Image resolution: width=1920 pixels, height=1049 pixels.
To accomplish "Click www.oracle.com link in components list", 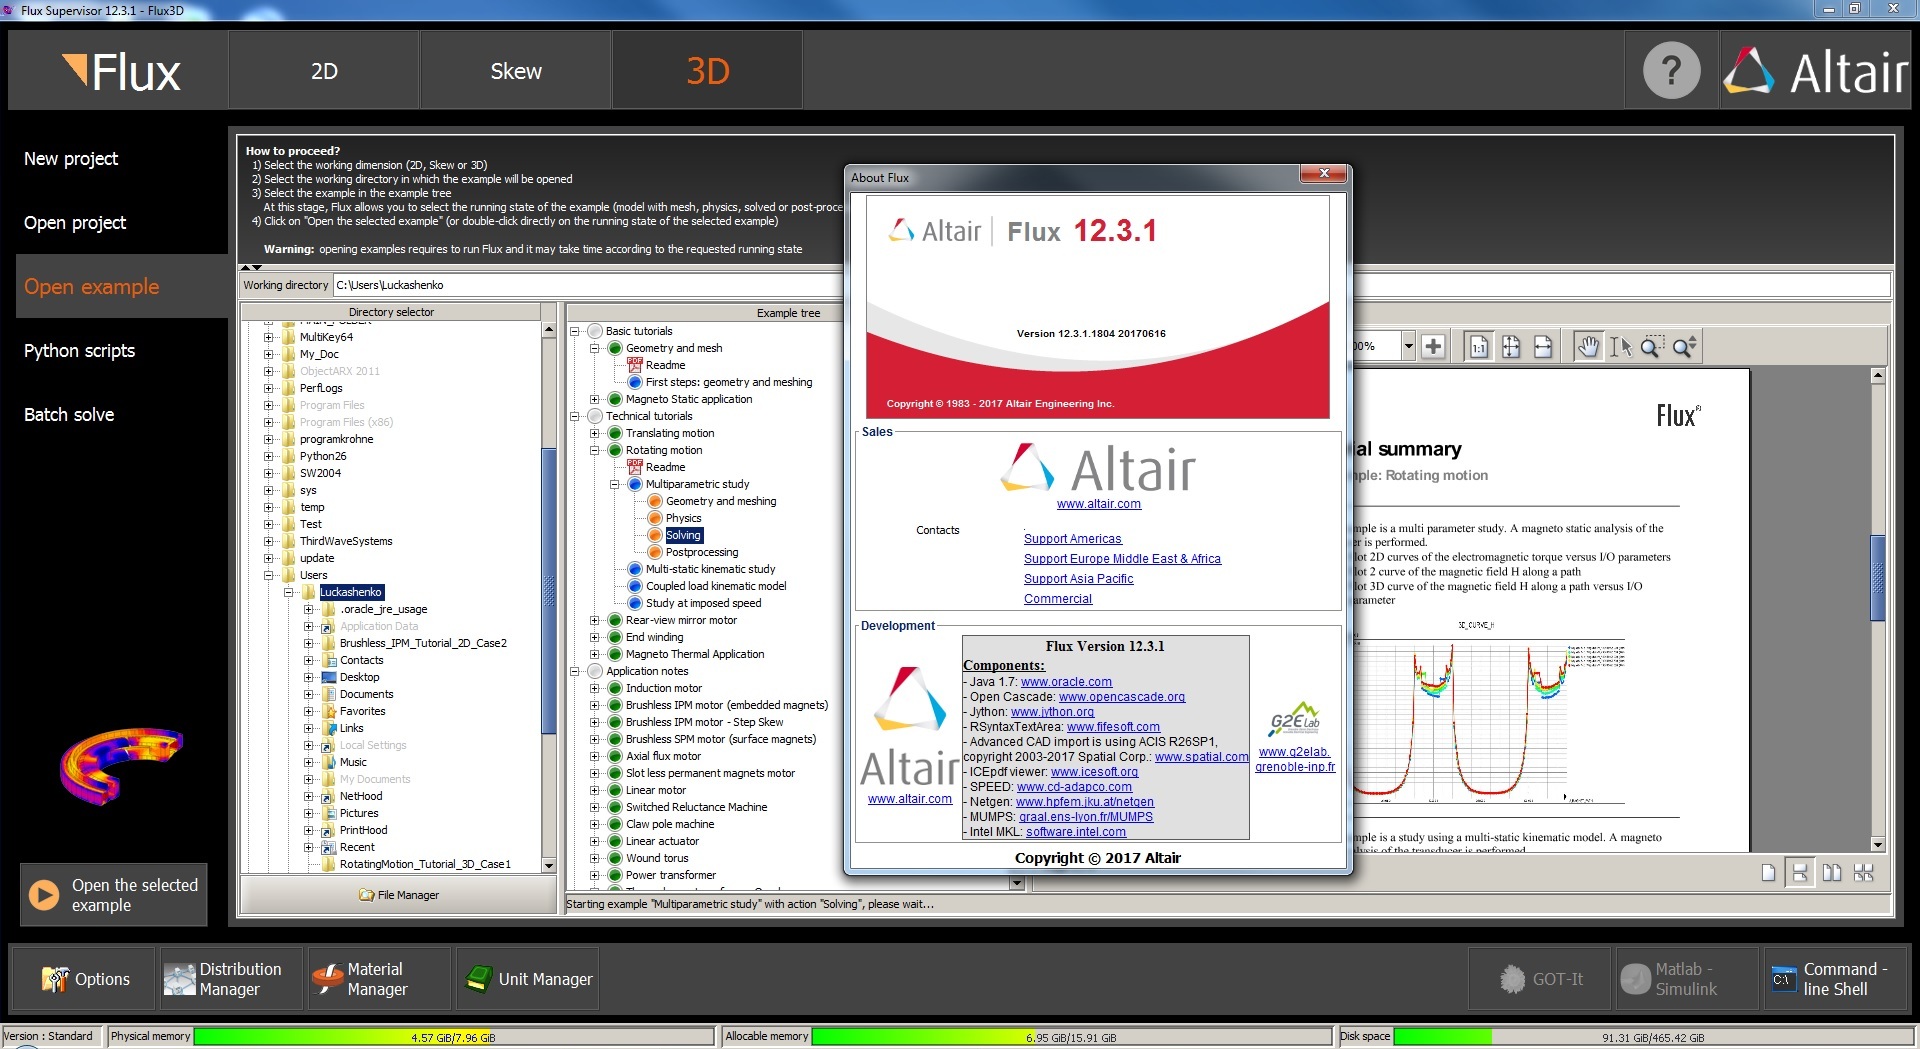I will [x=1066, y=682].
